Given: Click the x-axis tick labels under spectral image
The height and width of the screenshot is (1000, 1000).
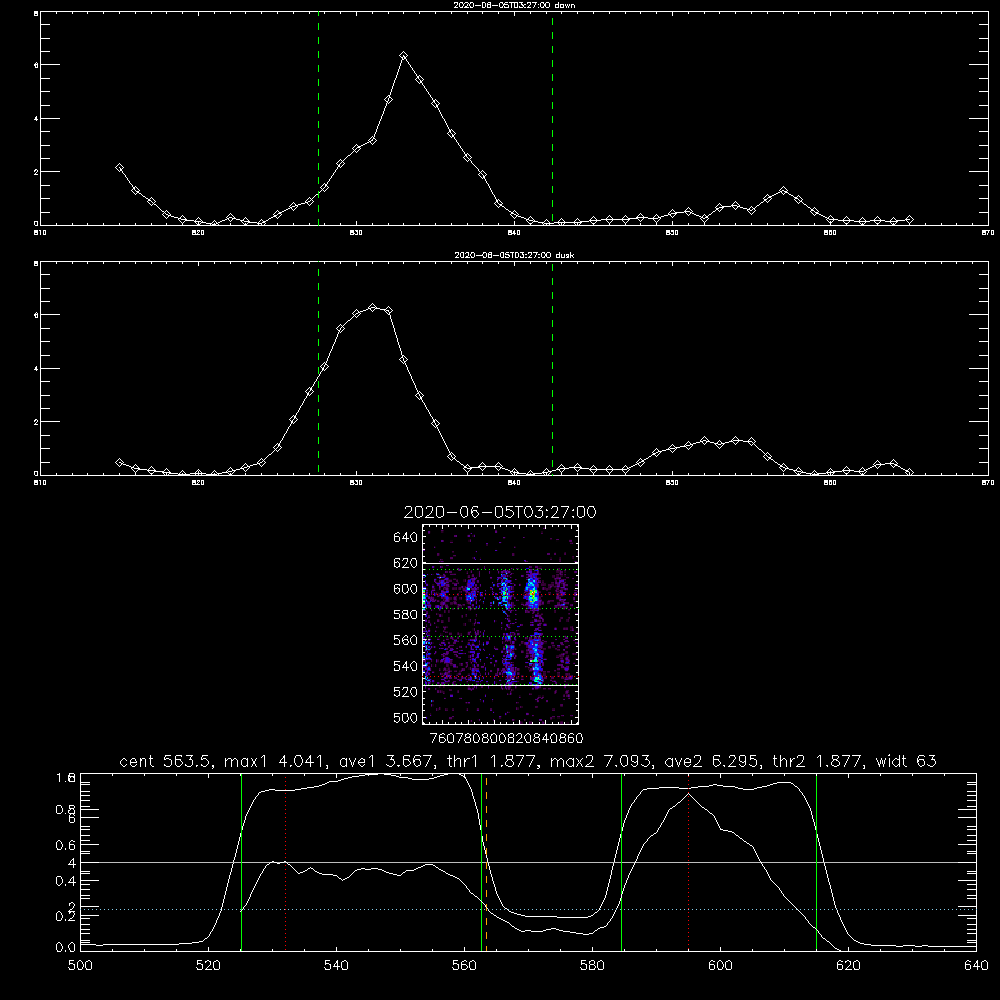Looking at the screenshot, I should 506,738.
